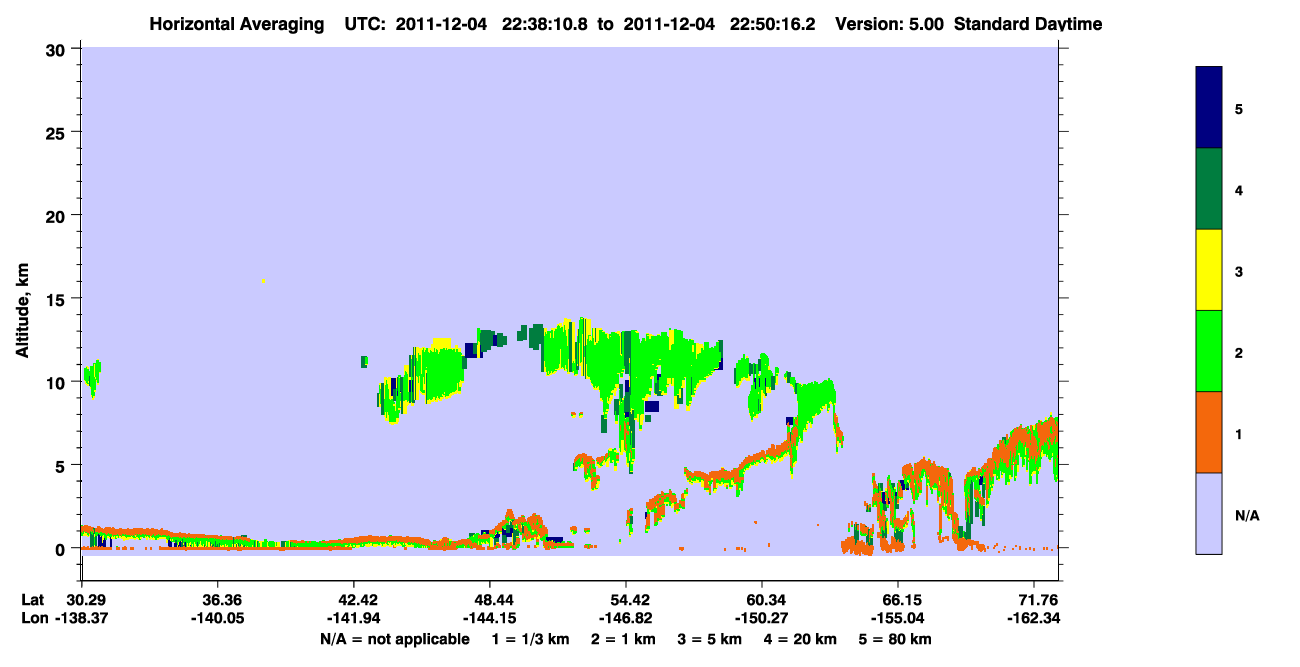Image resolution: width=1300 pixels, height=667 pixels.
Task: Click '1 = 1/3 km' in the footer key
Action: 529,639
